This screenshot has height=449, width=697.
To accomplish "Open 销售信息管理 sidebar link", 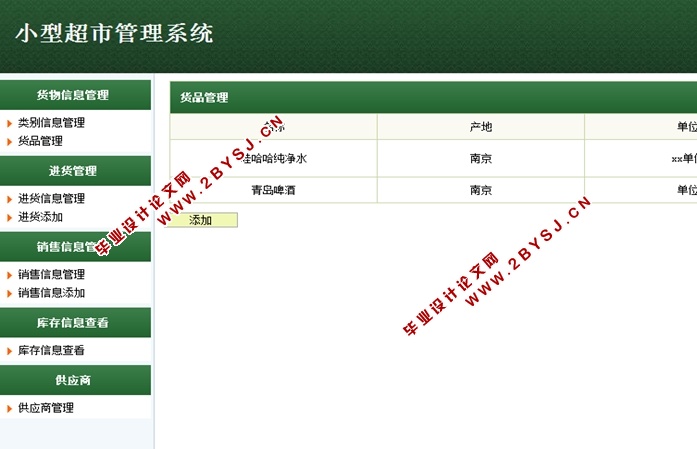I will coord(51,274).
